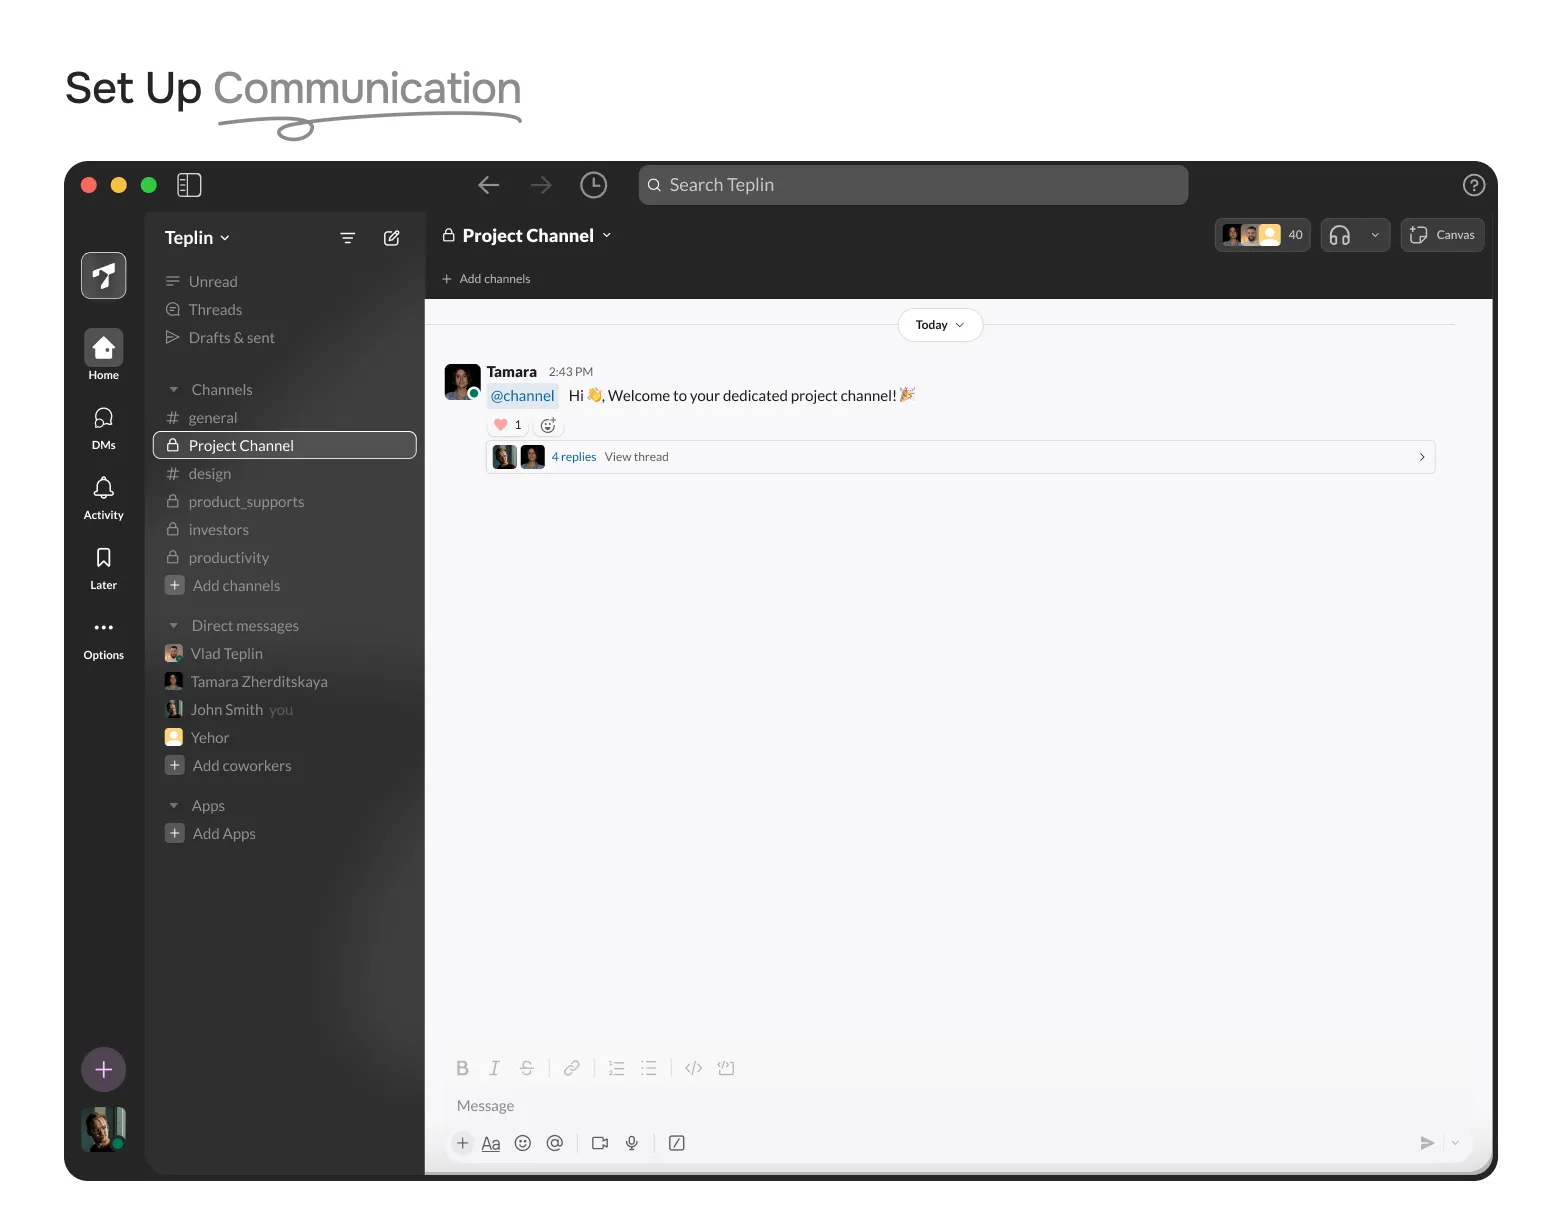The image size is (1562, 1229).
Task: Click Tamara's message avatar
Action: (x=462, y=382)
